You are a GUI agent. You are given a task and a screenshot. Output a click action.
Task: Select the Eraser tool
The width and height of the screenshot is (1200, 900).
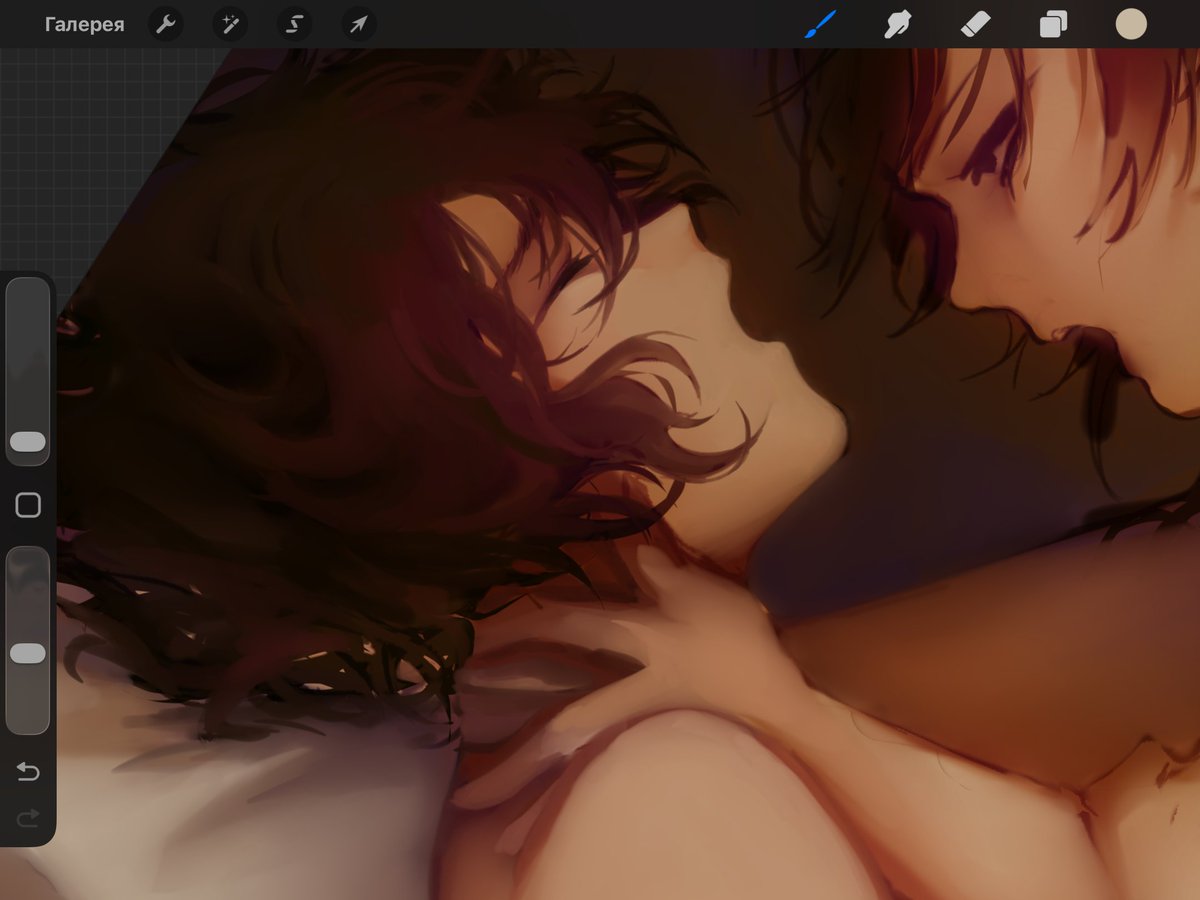pyautogui.click(x=975, y=24)
